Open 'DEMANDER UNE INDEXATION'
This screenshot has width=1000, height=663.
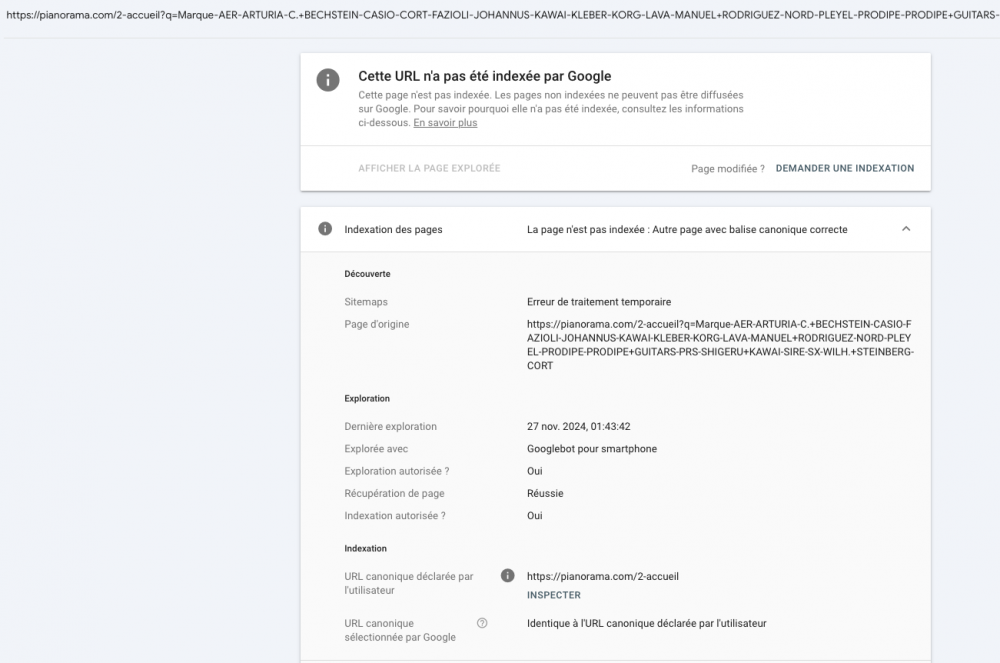(844, 168)
